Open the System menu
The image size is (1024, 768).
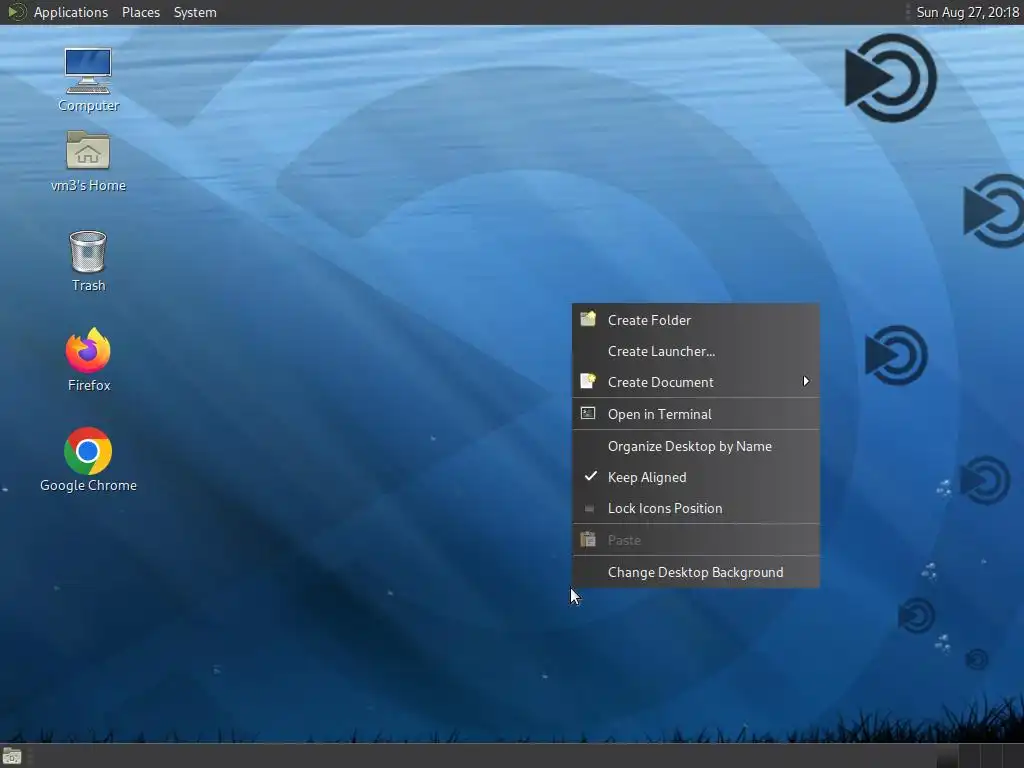(195, 12)
